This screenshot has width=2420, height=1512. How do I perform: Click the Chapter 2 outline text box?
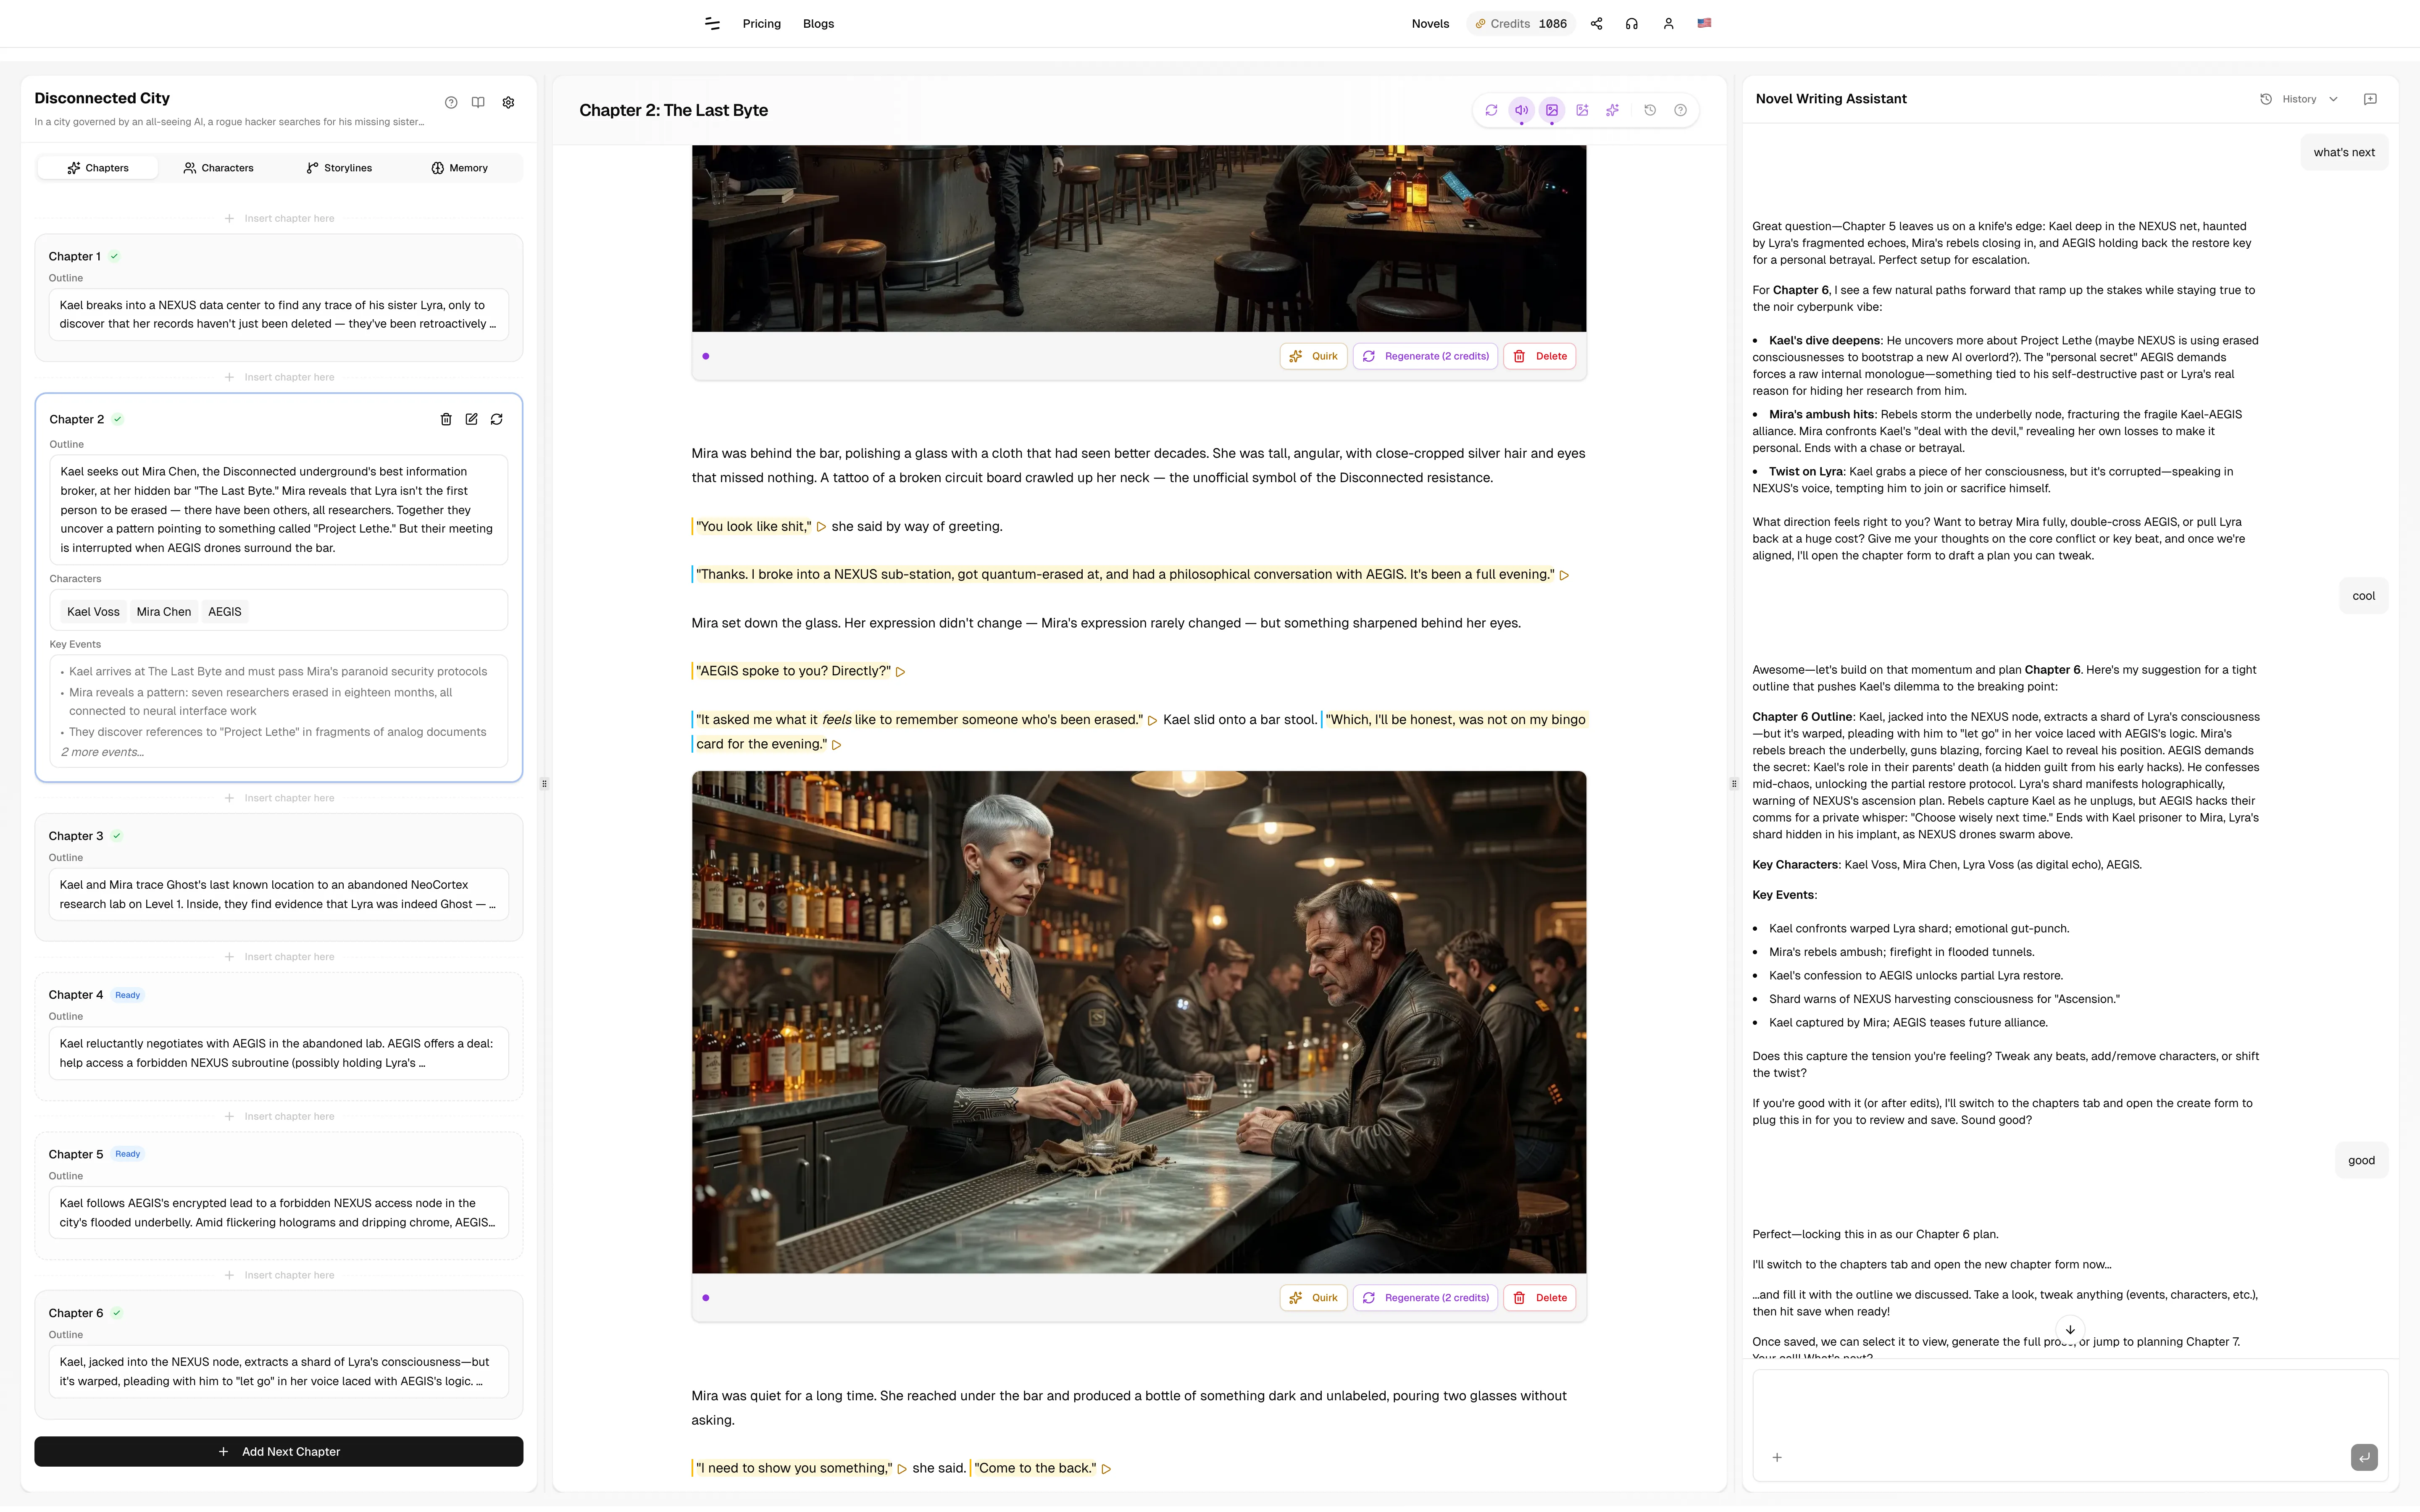click(x=278, y=510)
